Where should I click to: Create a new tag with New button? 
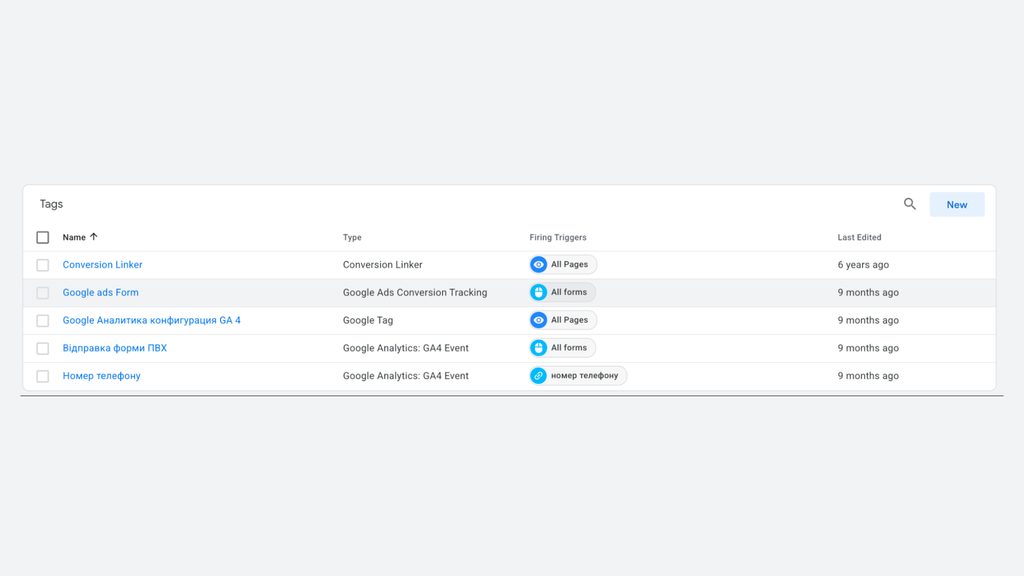click(957, 204)
